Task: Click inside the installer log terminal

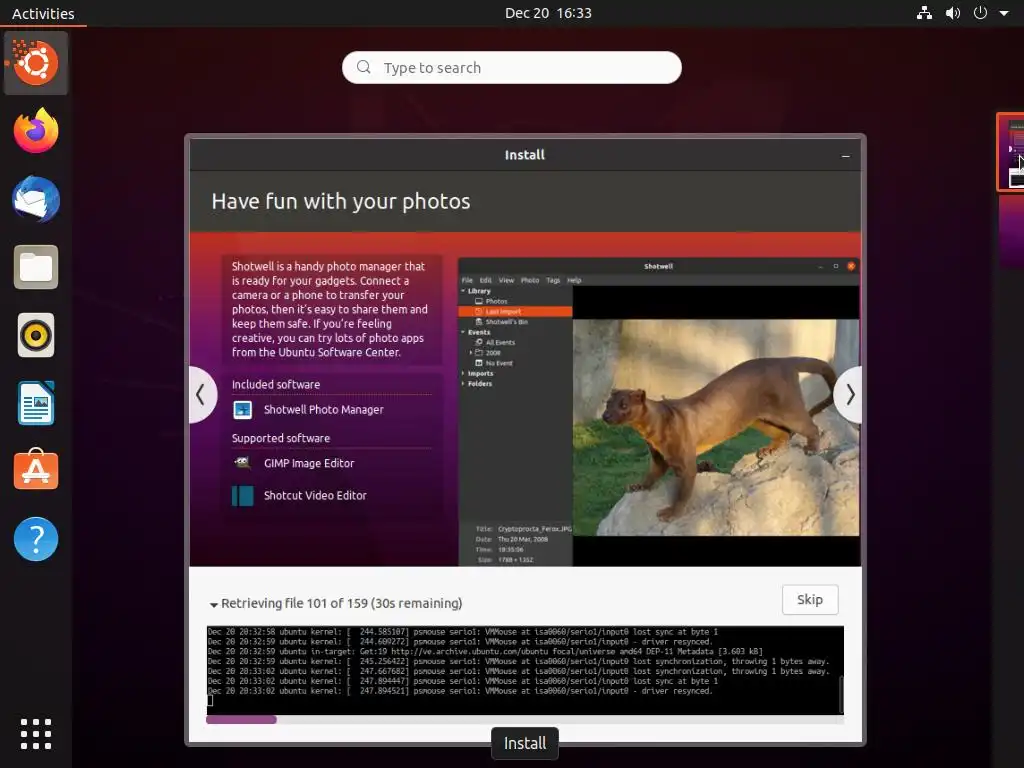Action: click(x=522, y=670)
